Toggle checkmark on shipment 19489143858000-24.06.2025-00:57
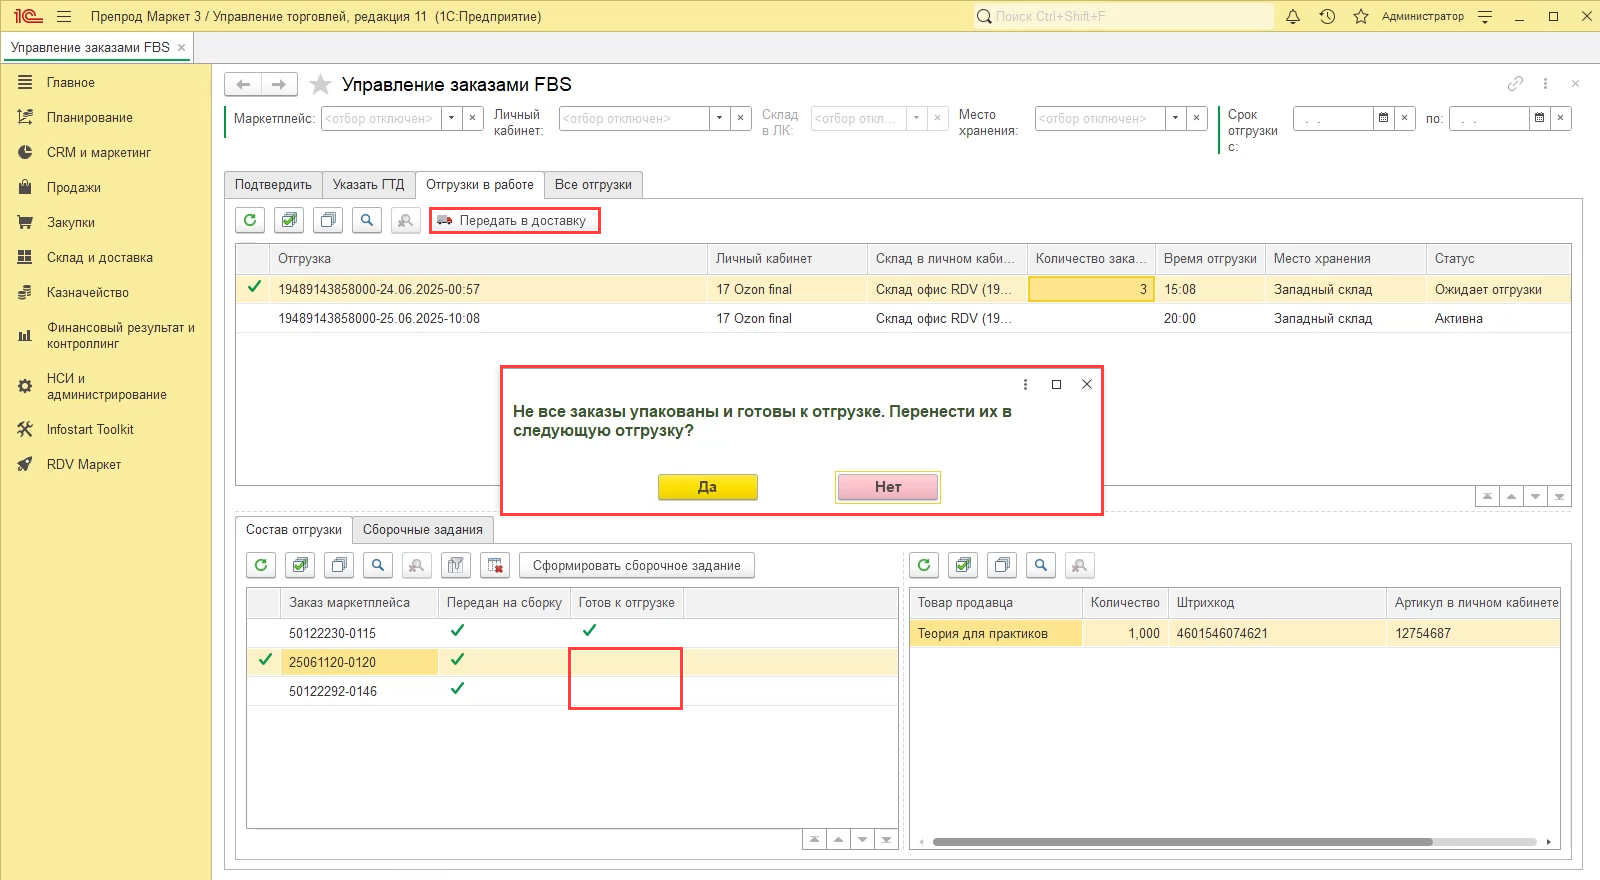 (x=254, y=288)
